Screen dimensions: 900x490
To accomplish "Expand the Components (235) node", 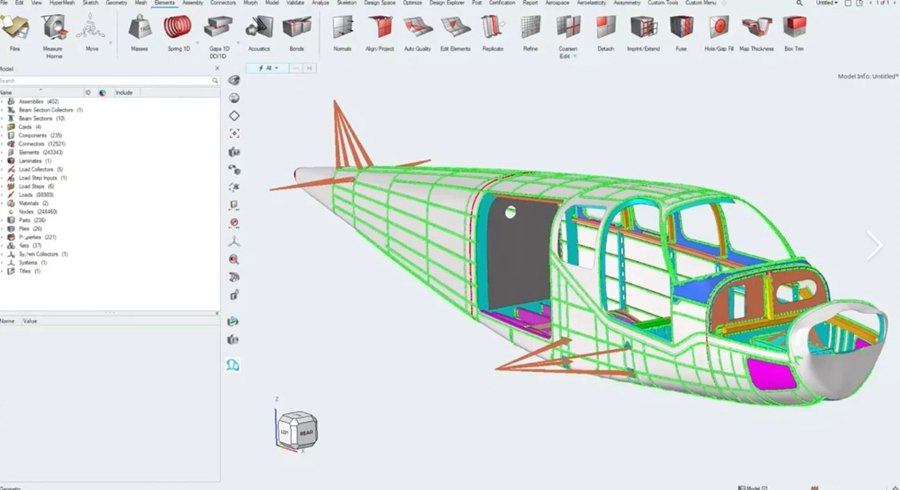I will click(x=2, y=135).
